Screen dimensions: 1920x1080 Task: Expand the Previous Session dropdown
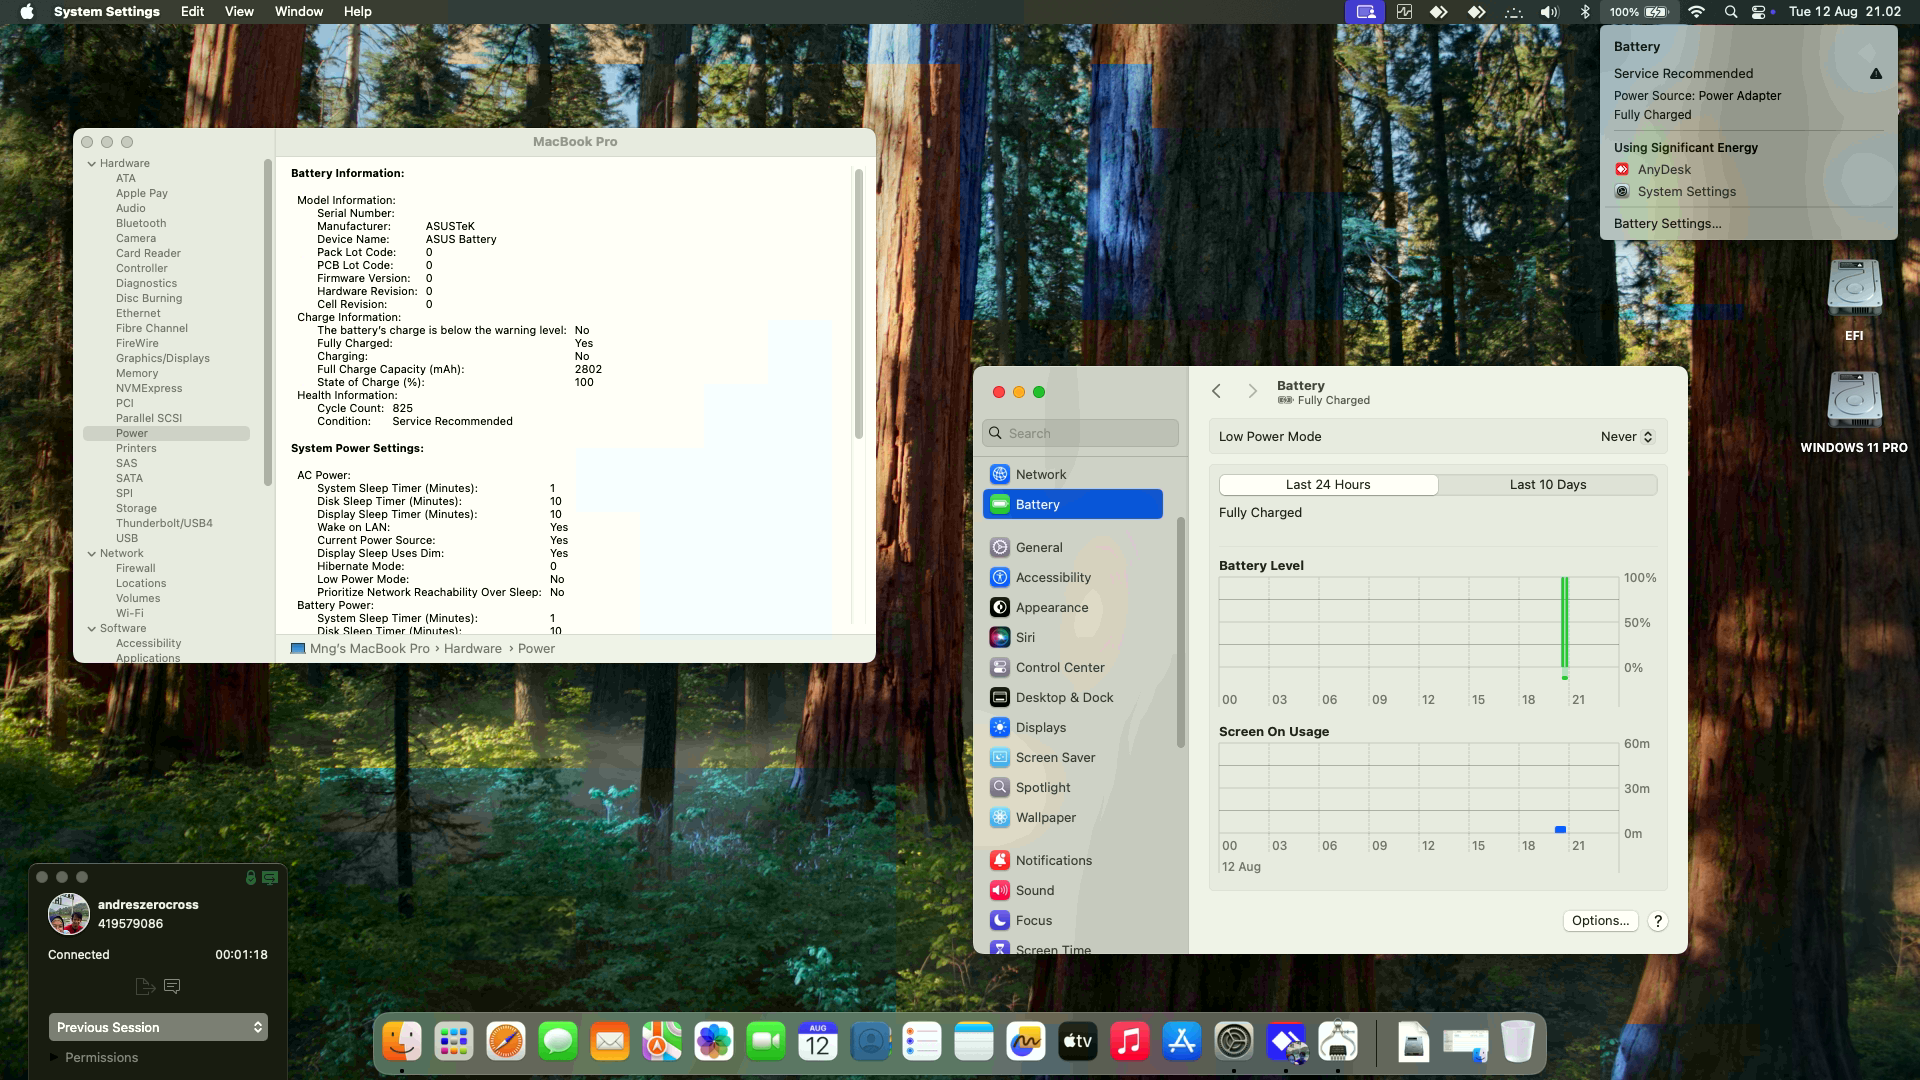[158, 1027]
